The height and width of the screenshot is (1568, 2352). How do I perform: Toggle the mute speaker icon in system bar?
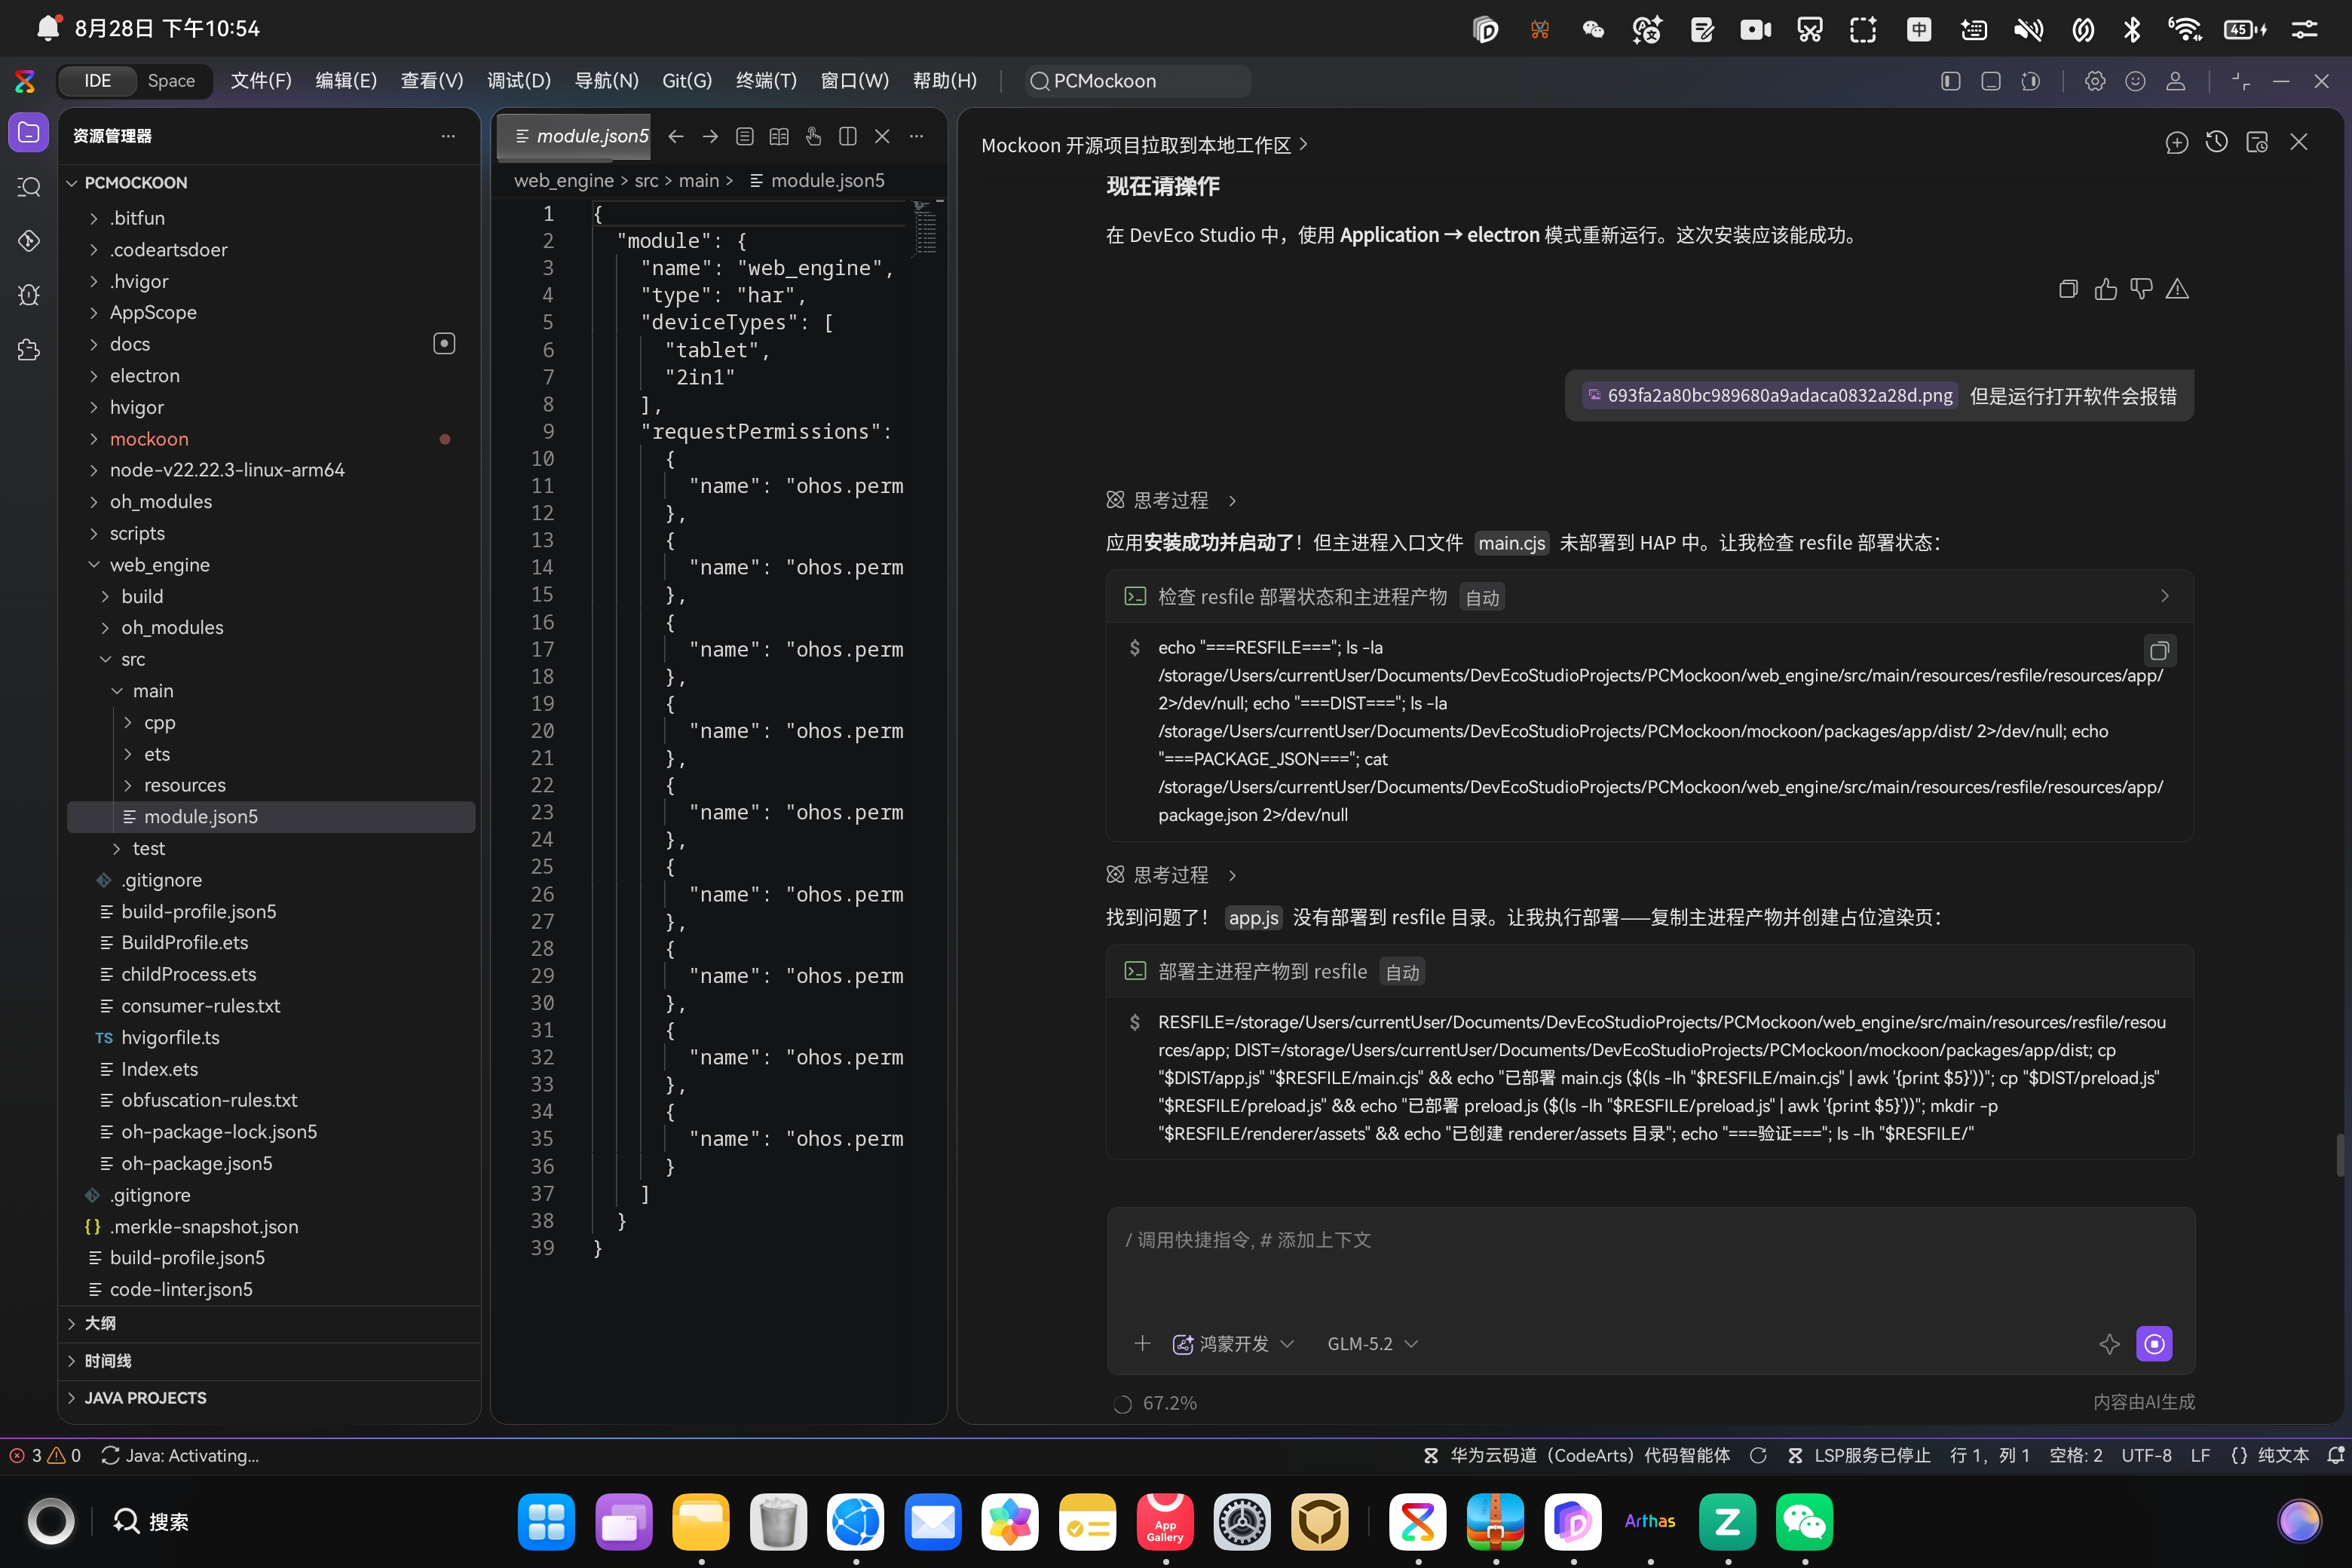pos(2029,29)
